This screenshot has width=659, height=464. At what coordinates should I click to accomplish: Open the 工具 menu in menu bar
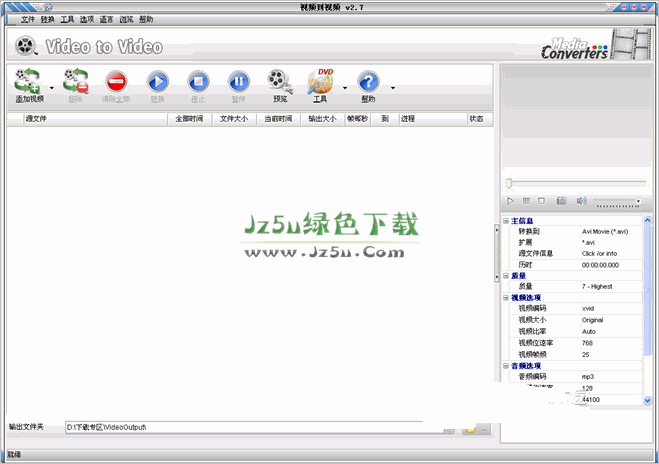click(x=67, y=19)
